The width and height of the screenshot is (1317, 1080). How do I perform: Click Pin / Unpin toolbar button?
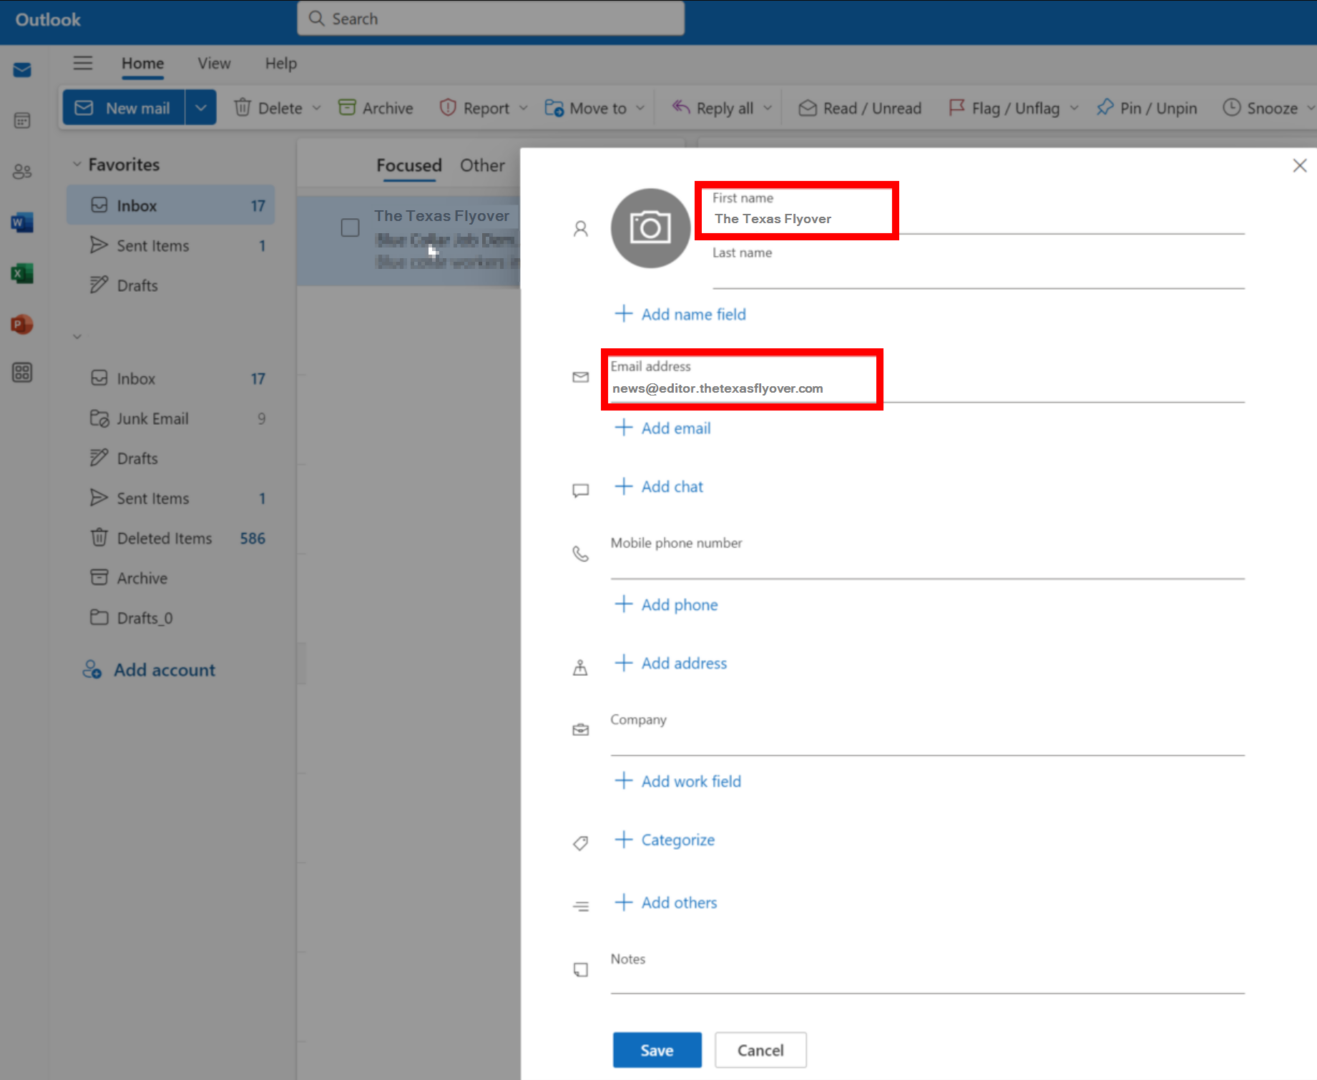pyautogui.click(x=1147, y=108)
